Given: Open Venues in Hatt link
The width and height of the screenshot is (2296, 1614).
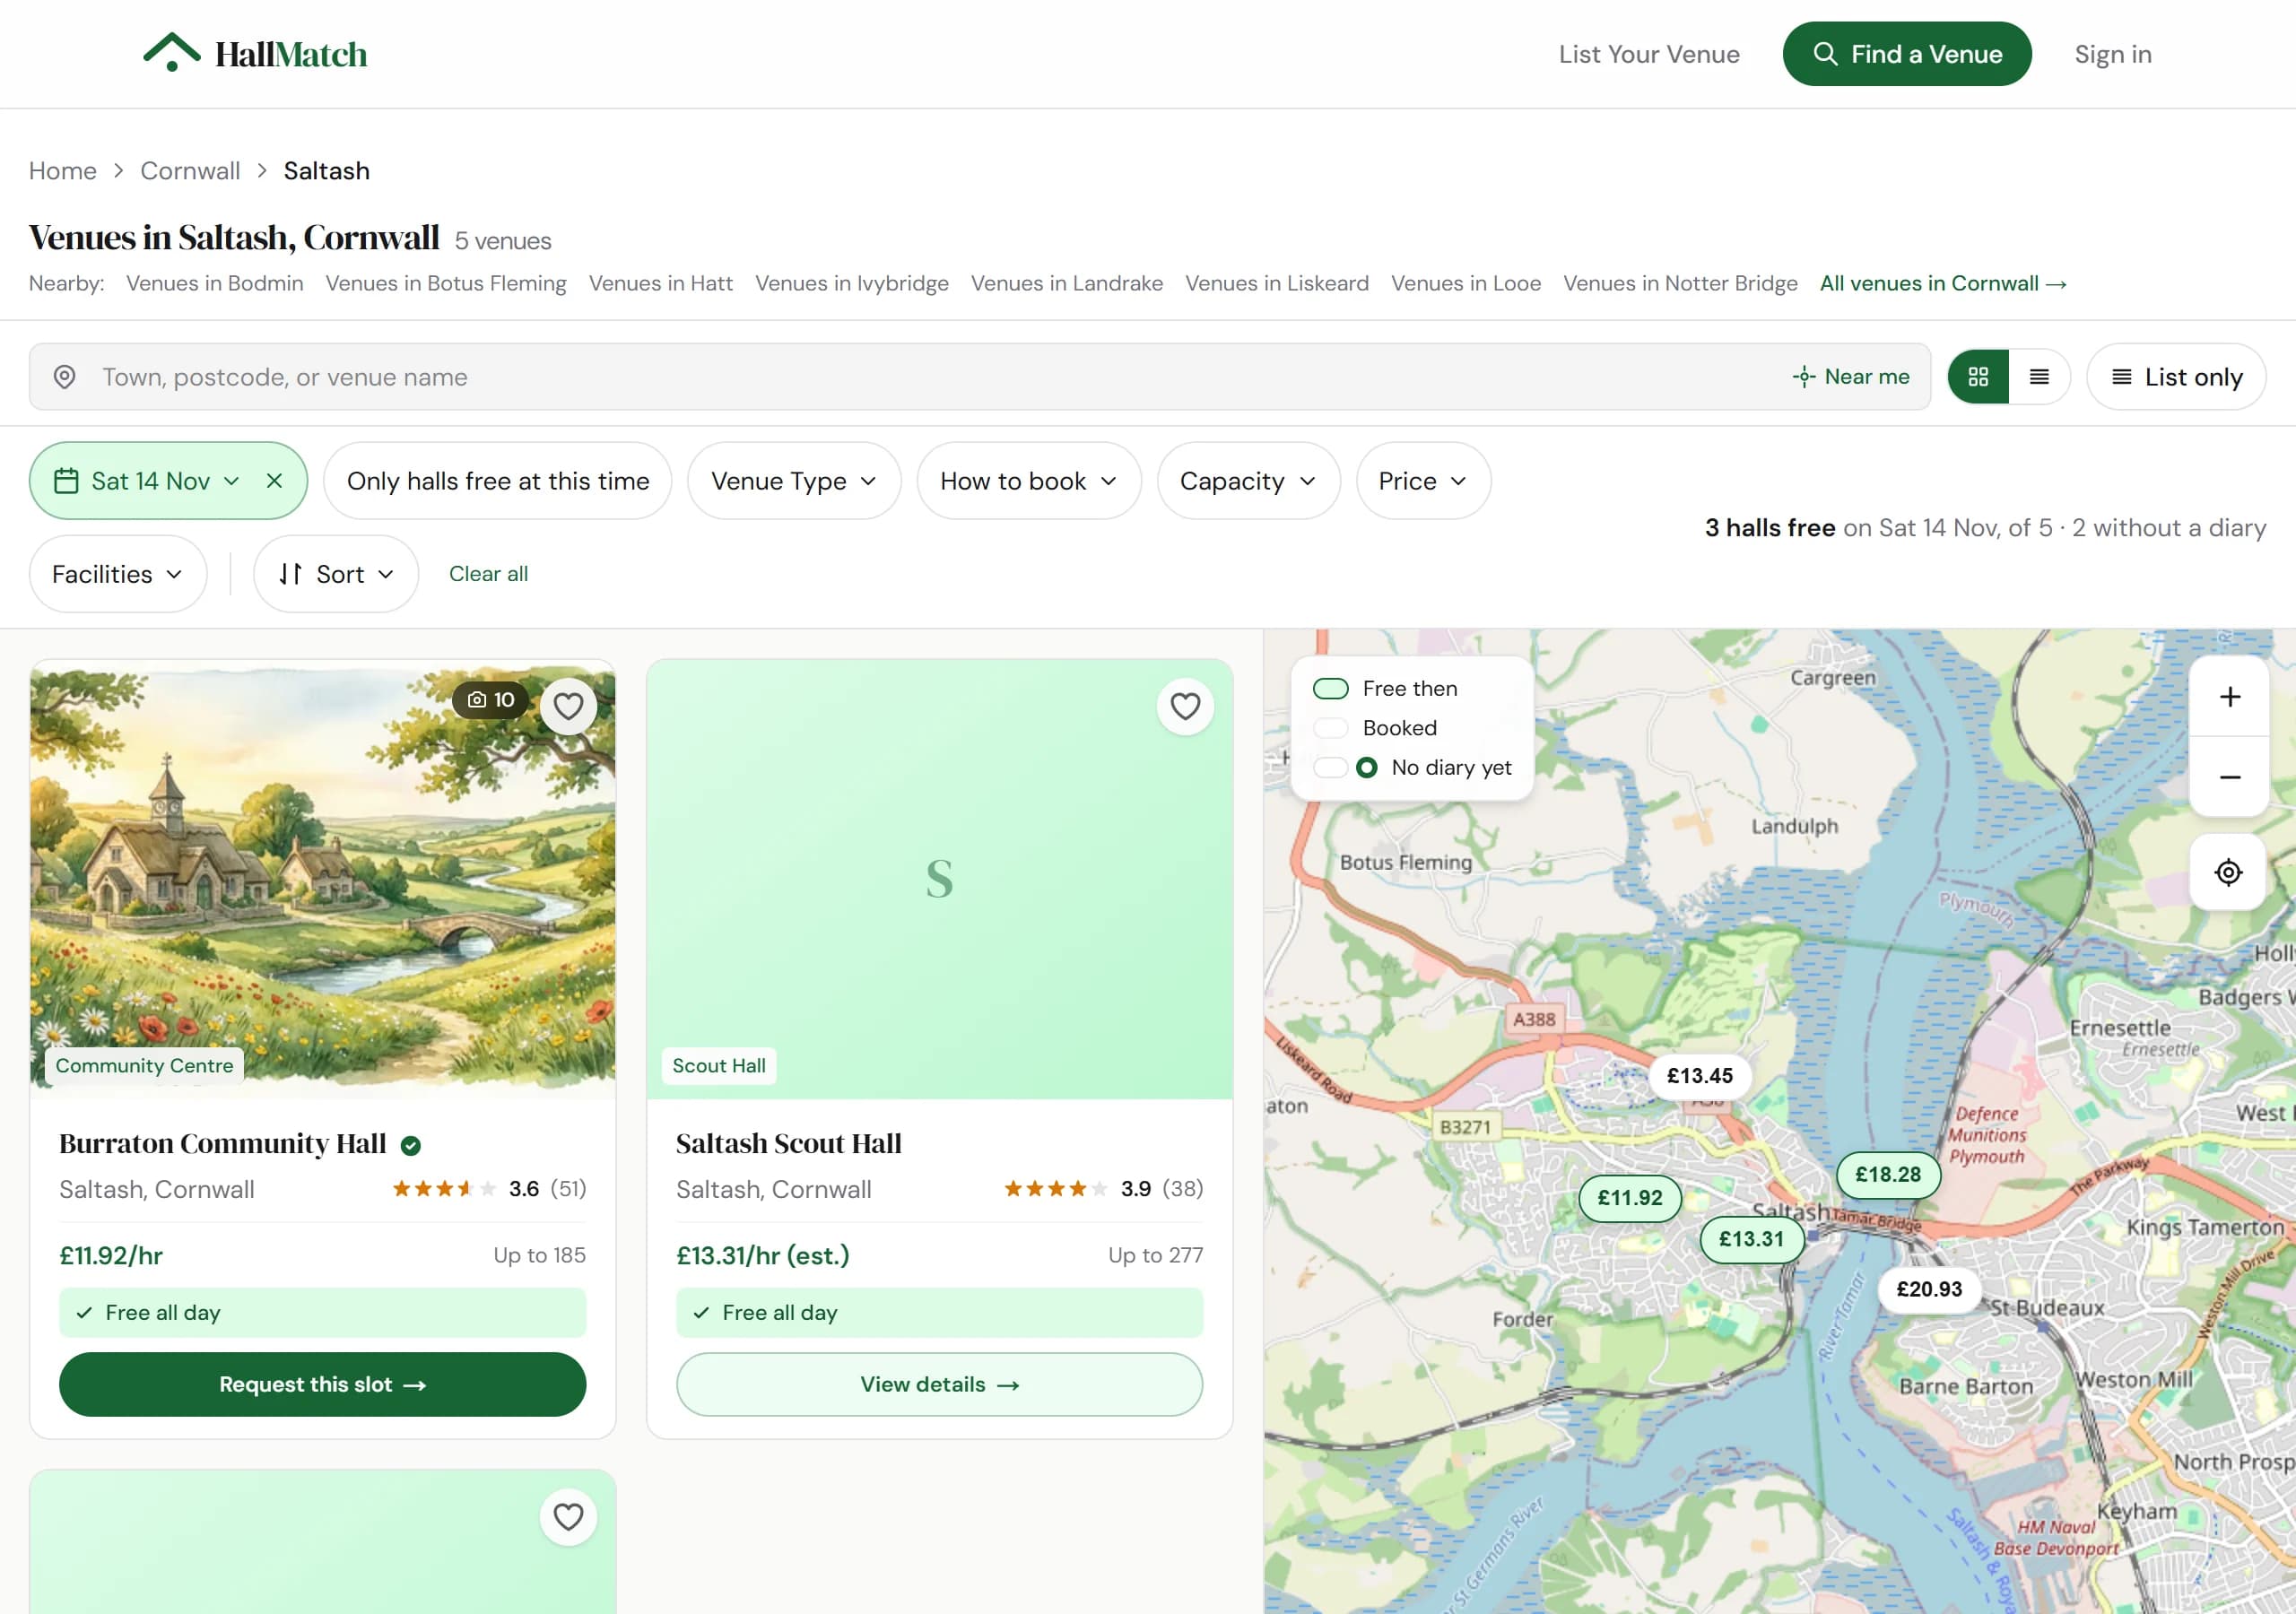Looking at the screenshot, I should click(x=661, y=283).
